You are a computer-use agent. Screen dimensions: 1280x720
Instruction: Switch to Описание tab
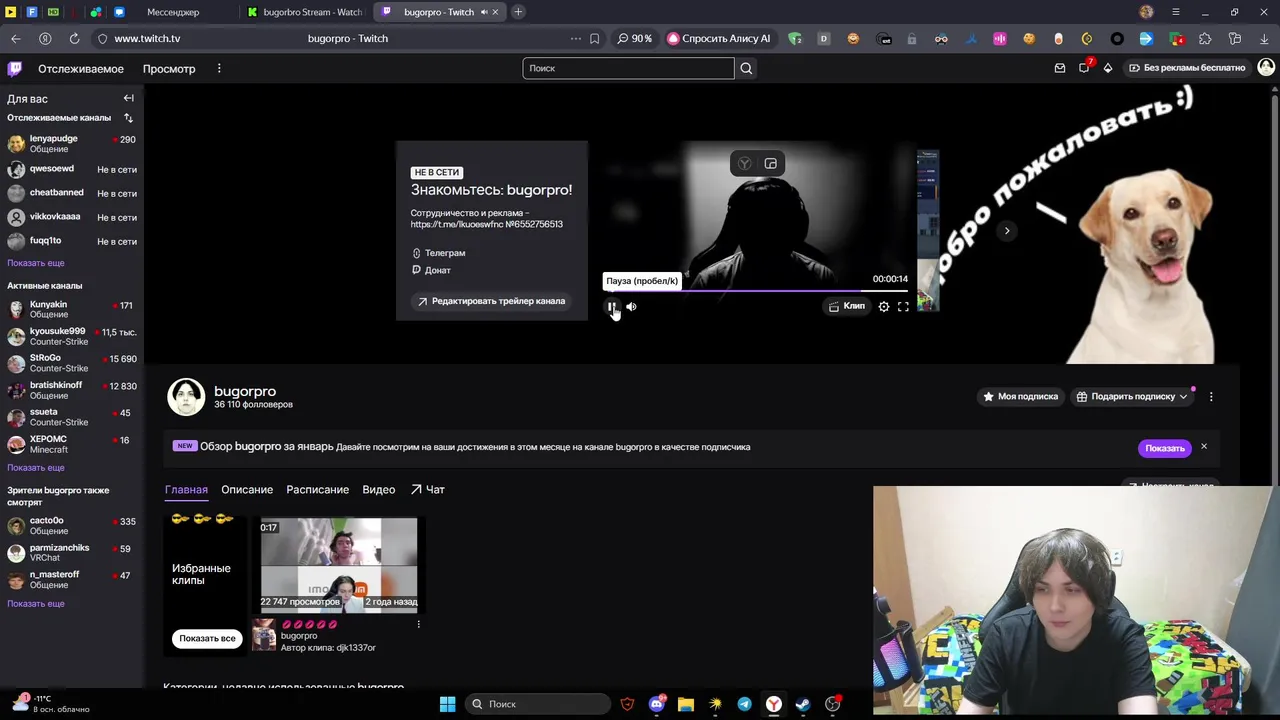[x=247, y=490]
